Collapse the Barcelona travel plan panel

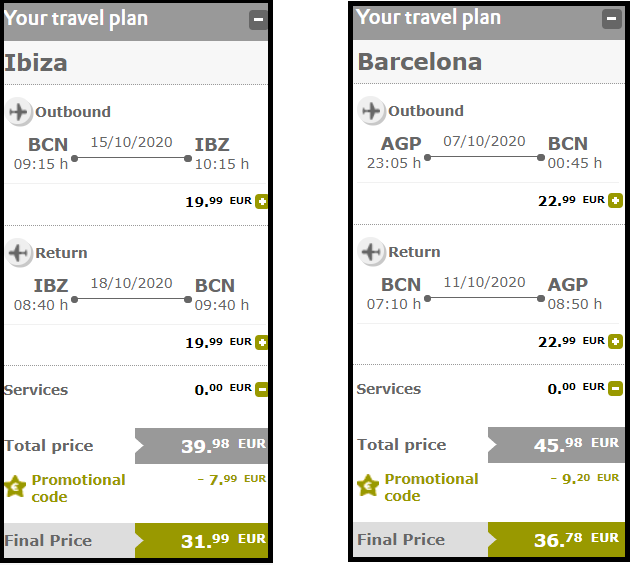(612, 19)
